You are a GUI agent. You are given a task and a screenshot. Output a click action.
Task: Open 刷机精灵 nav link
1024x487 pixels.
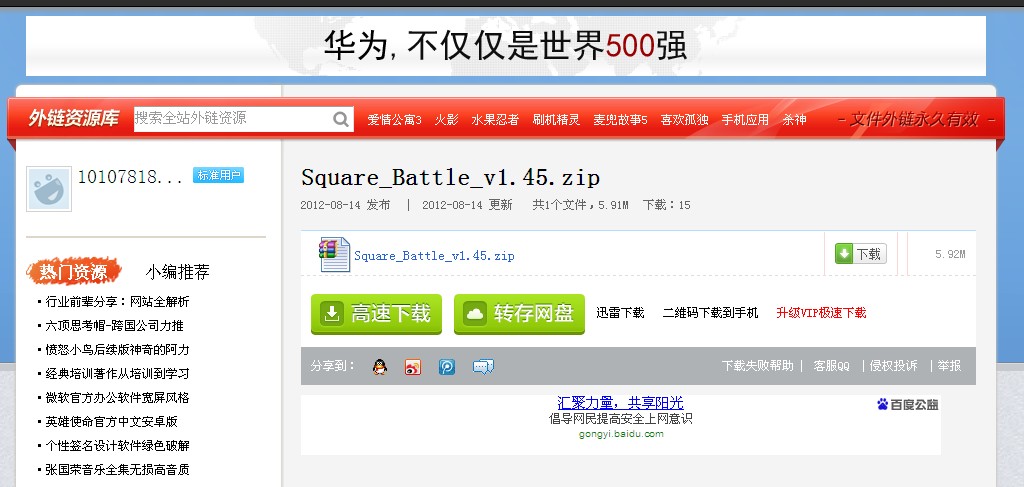[x=556, y=120]
